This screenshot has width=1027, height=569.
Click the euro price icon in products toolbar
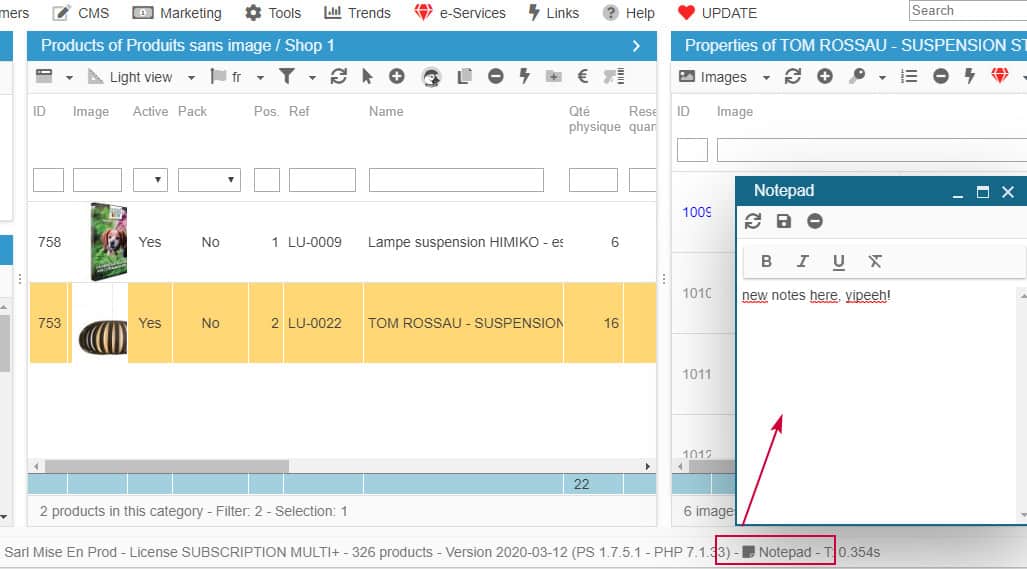point(583,76)
